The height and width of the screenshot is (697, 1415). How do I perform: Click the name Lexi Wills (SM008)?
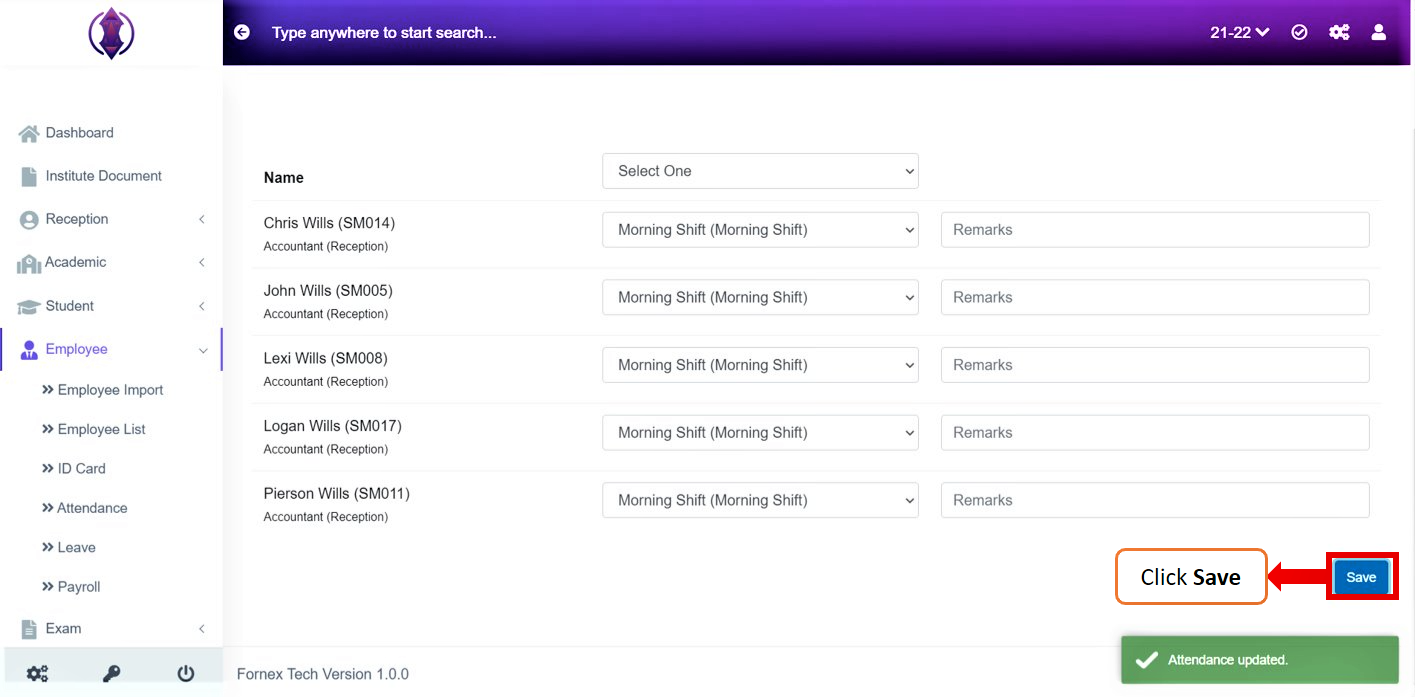325,358
